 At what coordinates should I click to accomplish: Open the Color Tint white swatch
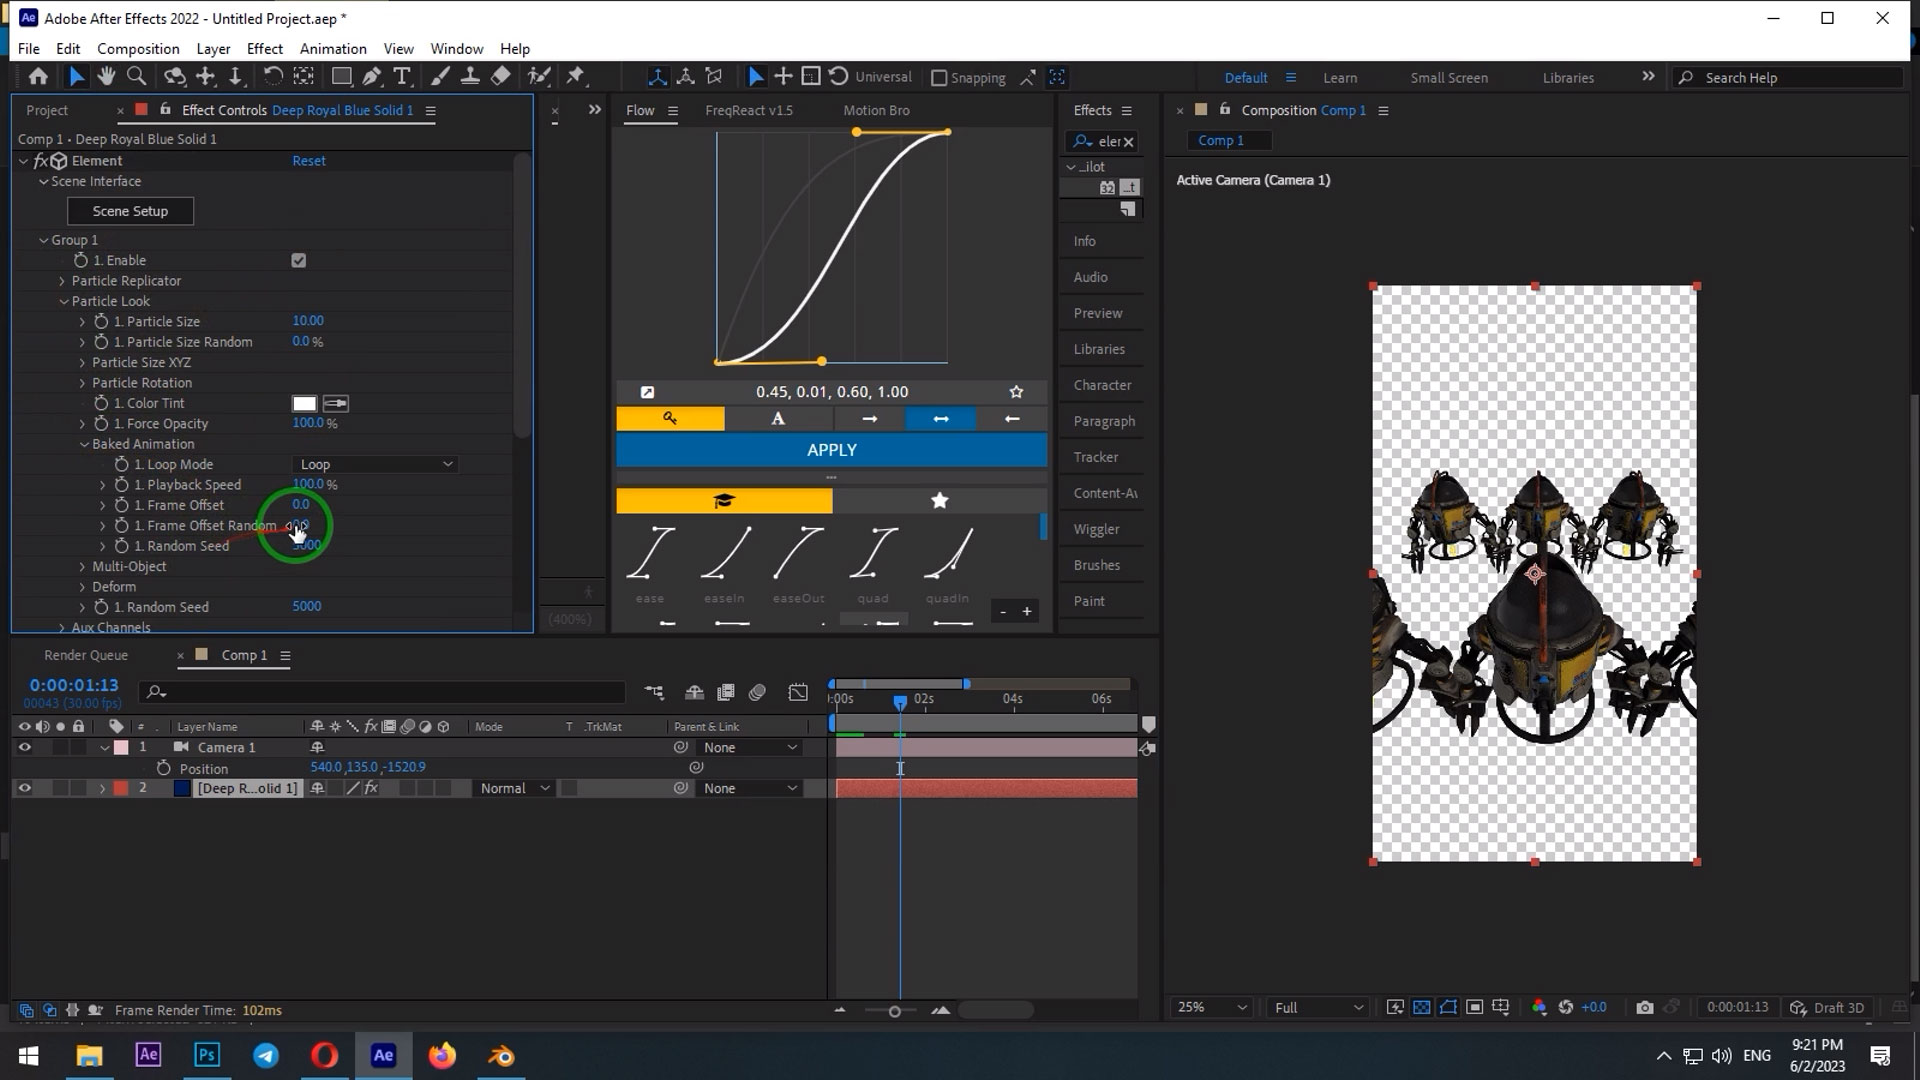pyautogui.click(x=304, y=403)
